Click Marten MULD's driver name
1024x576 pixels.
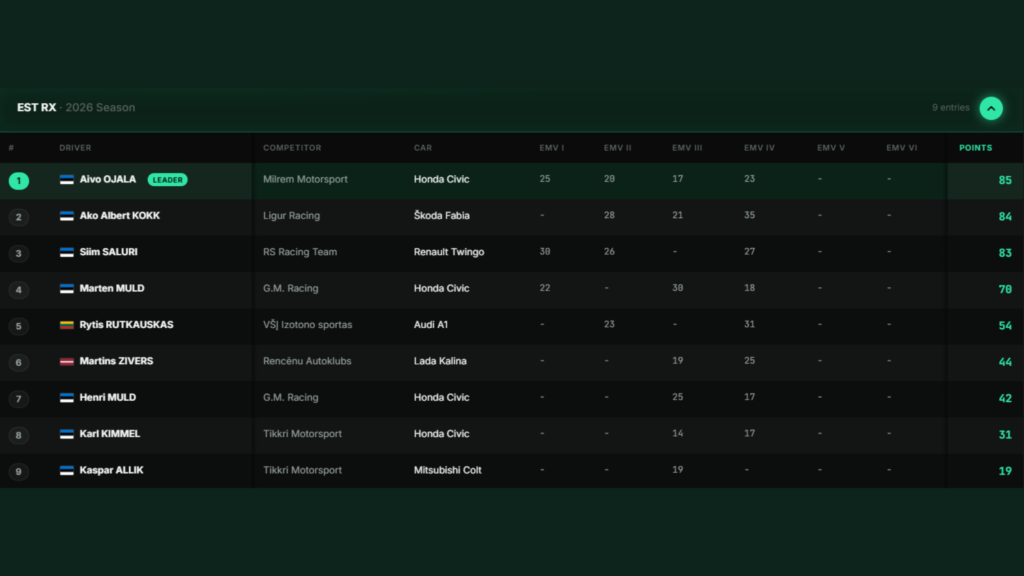point(112,288)
